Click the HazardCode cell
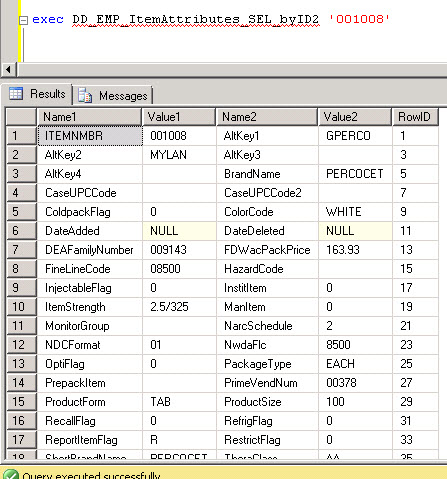Viewport: 447px width, 479px height. [x=267, y=269]
